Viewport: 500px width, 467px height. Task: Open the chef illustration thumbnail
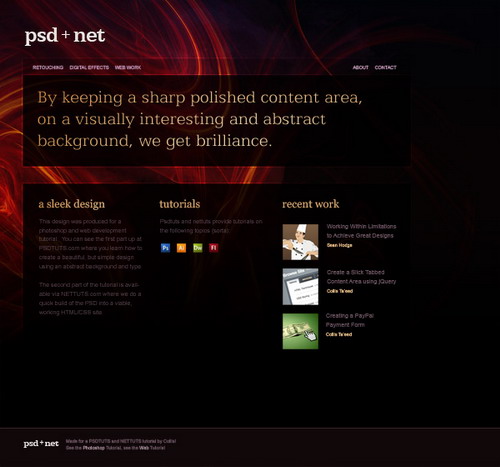pos(300,242)
